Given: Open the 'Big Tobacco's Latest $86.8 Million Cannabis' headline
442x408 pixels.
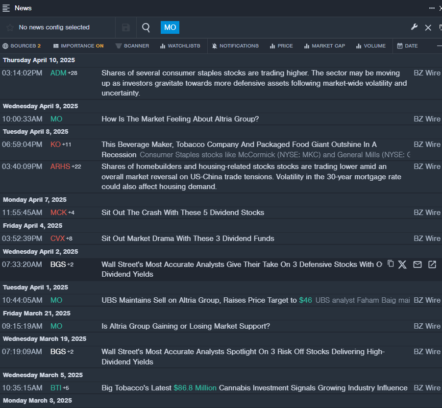Looking at the screenshot, I should point(254,388).
